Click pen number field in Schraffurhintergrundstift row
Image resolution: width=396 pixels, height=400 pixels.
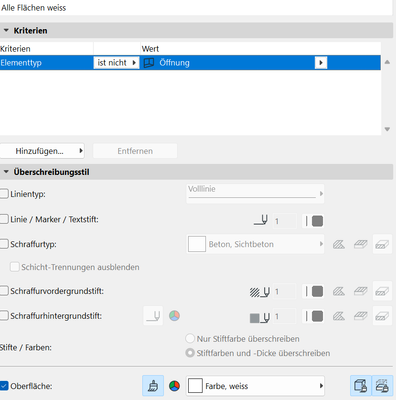[285, 316]
